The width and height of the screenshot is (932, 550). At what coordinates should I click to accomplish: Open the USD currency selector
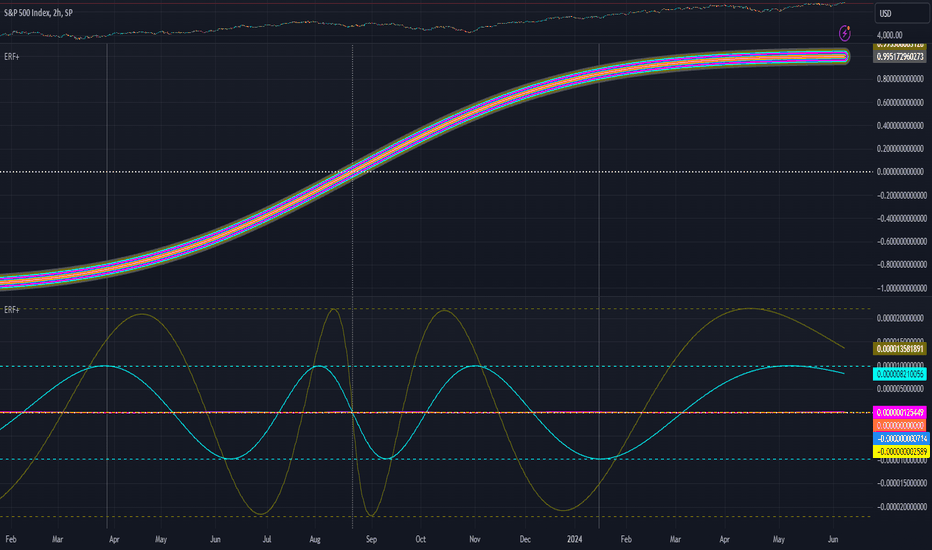902,13
